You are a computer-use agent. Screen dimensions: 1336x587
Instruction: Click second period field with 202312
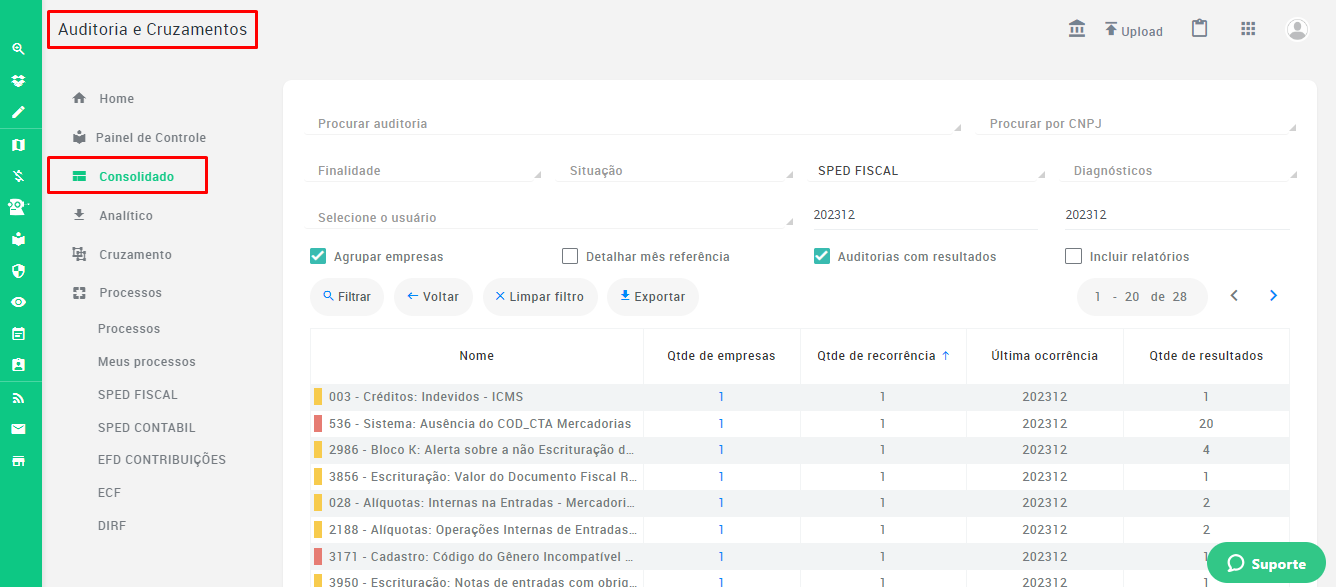pos(1177,215)
